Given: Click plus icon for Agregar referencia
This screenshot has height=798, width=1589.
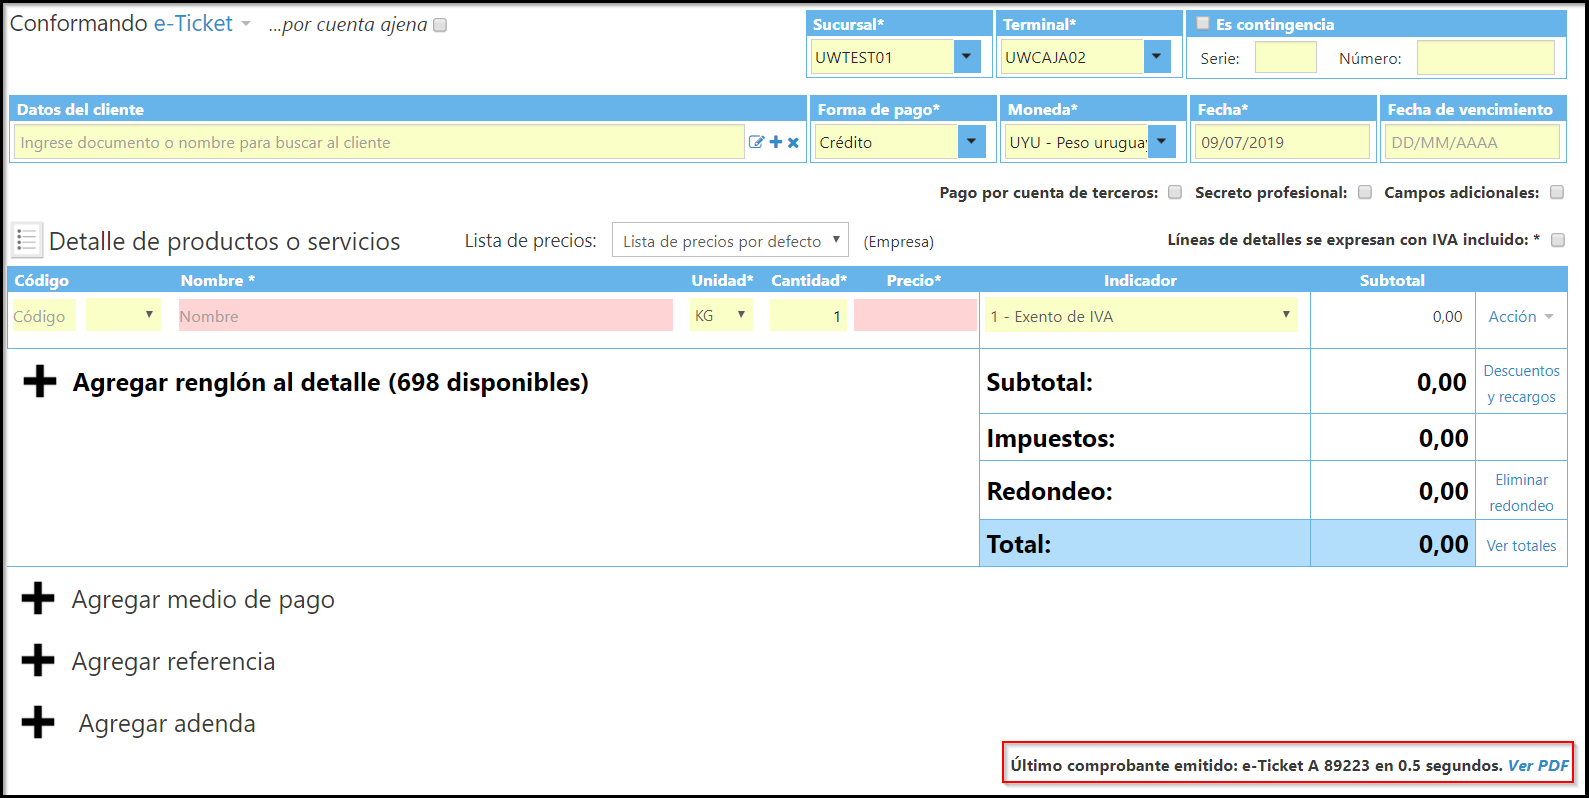Looking at the screenshot, I should tap(38, 661).
